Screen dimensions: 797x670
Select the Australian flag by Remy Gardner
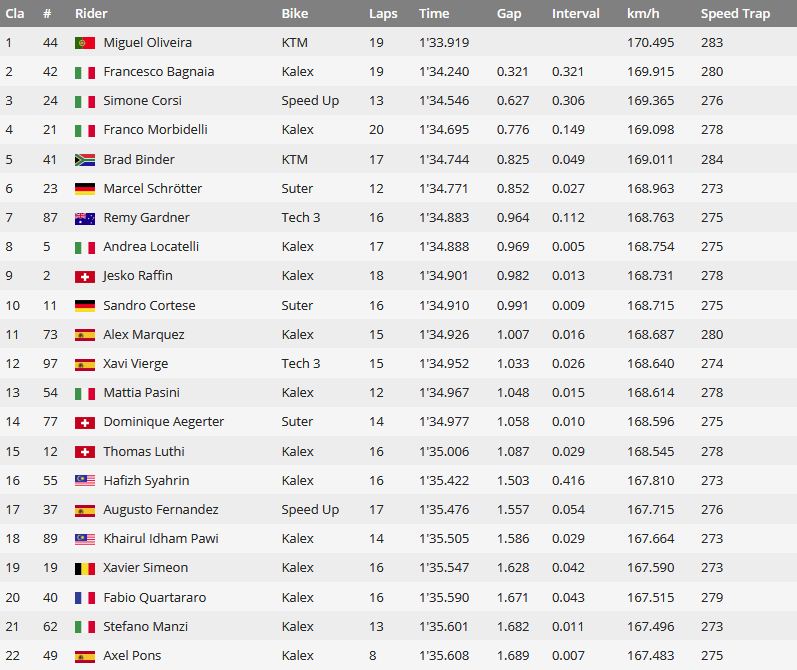pyautogui.click(x=85, y=219)
